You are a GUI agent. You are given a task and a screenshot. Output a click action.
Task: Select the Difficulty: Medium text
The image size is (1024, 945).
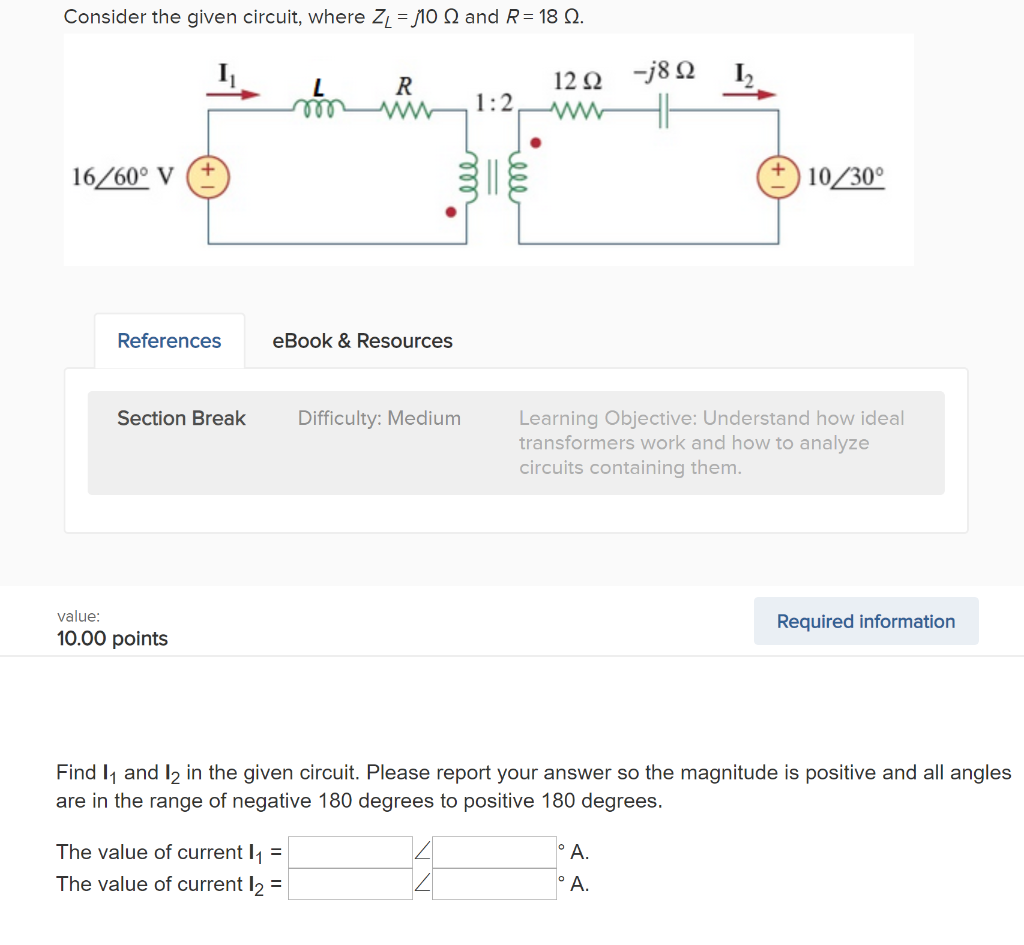[379, 418]
